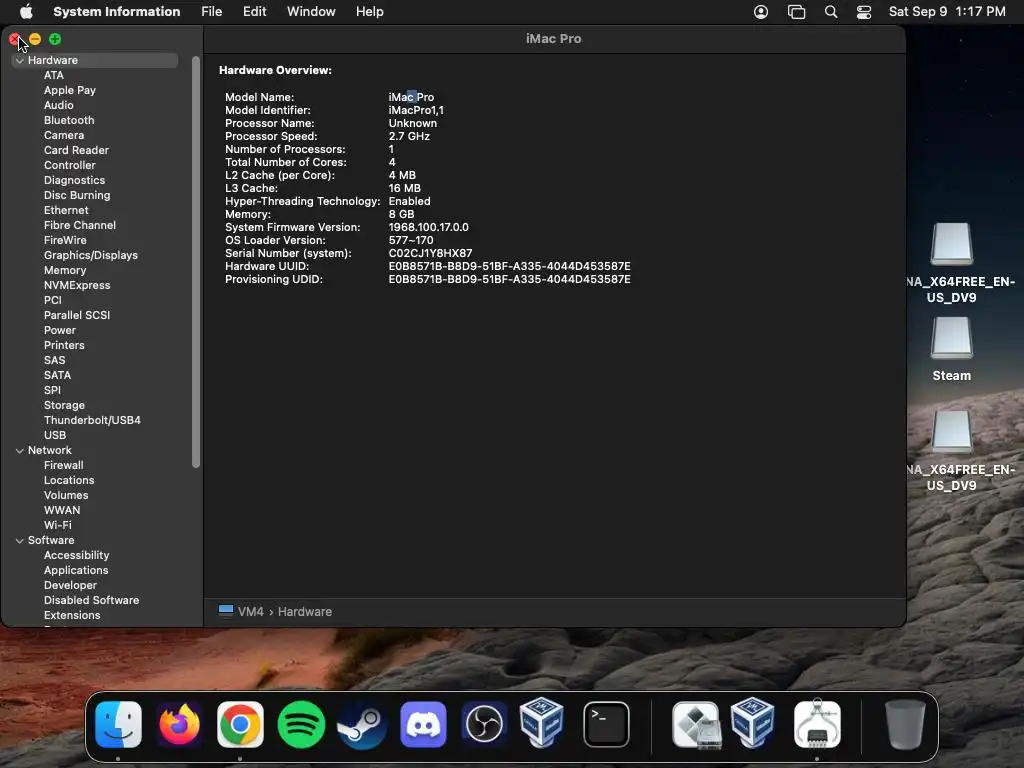Select Ethernet in the sidebar
1024x768 pixels.
(66, 210)
